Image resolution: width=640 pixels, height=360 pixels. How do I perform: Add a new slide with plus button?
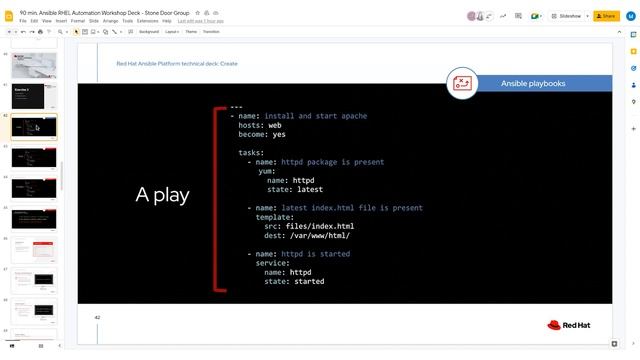point(9,31)
